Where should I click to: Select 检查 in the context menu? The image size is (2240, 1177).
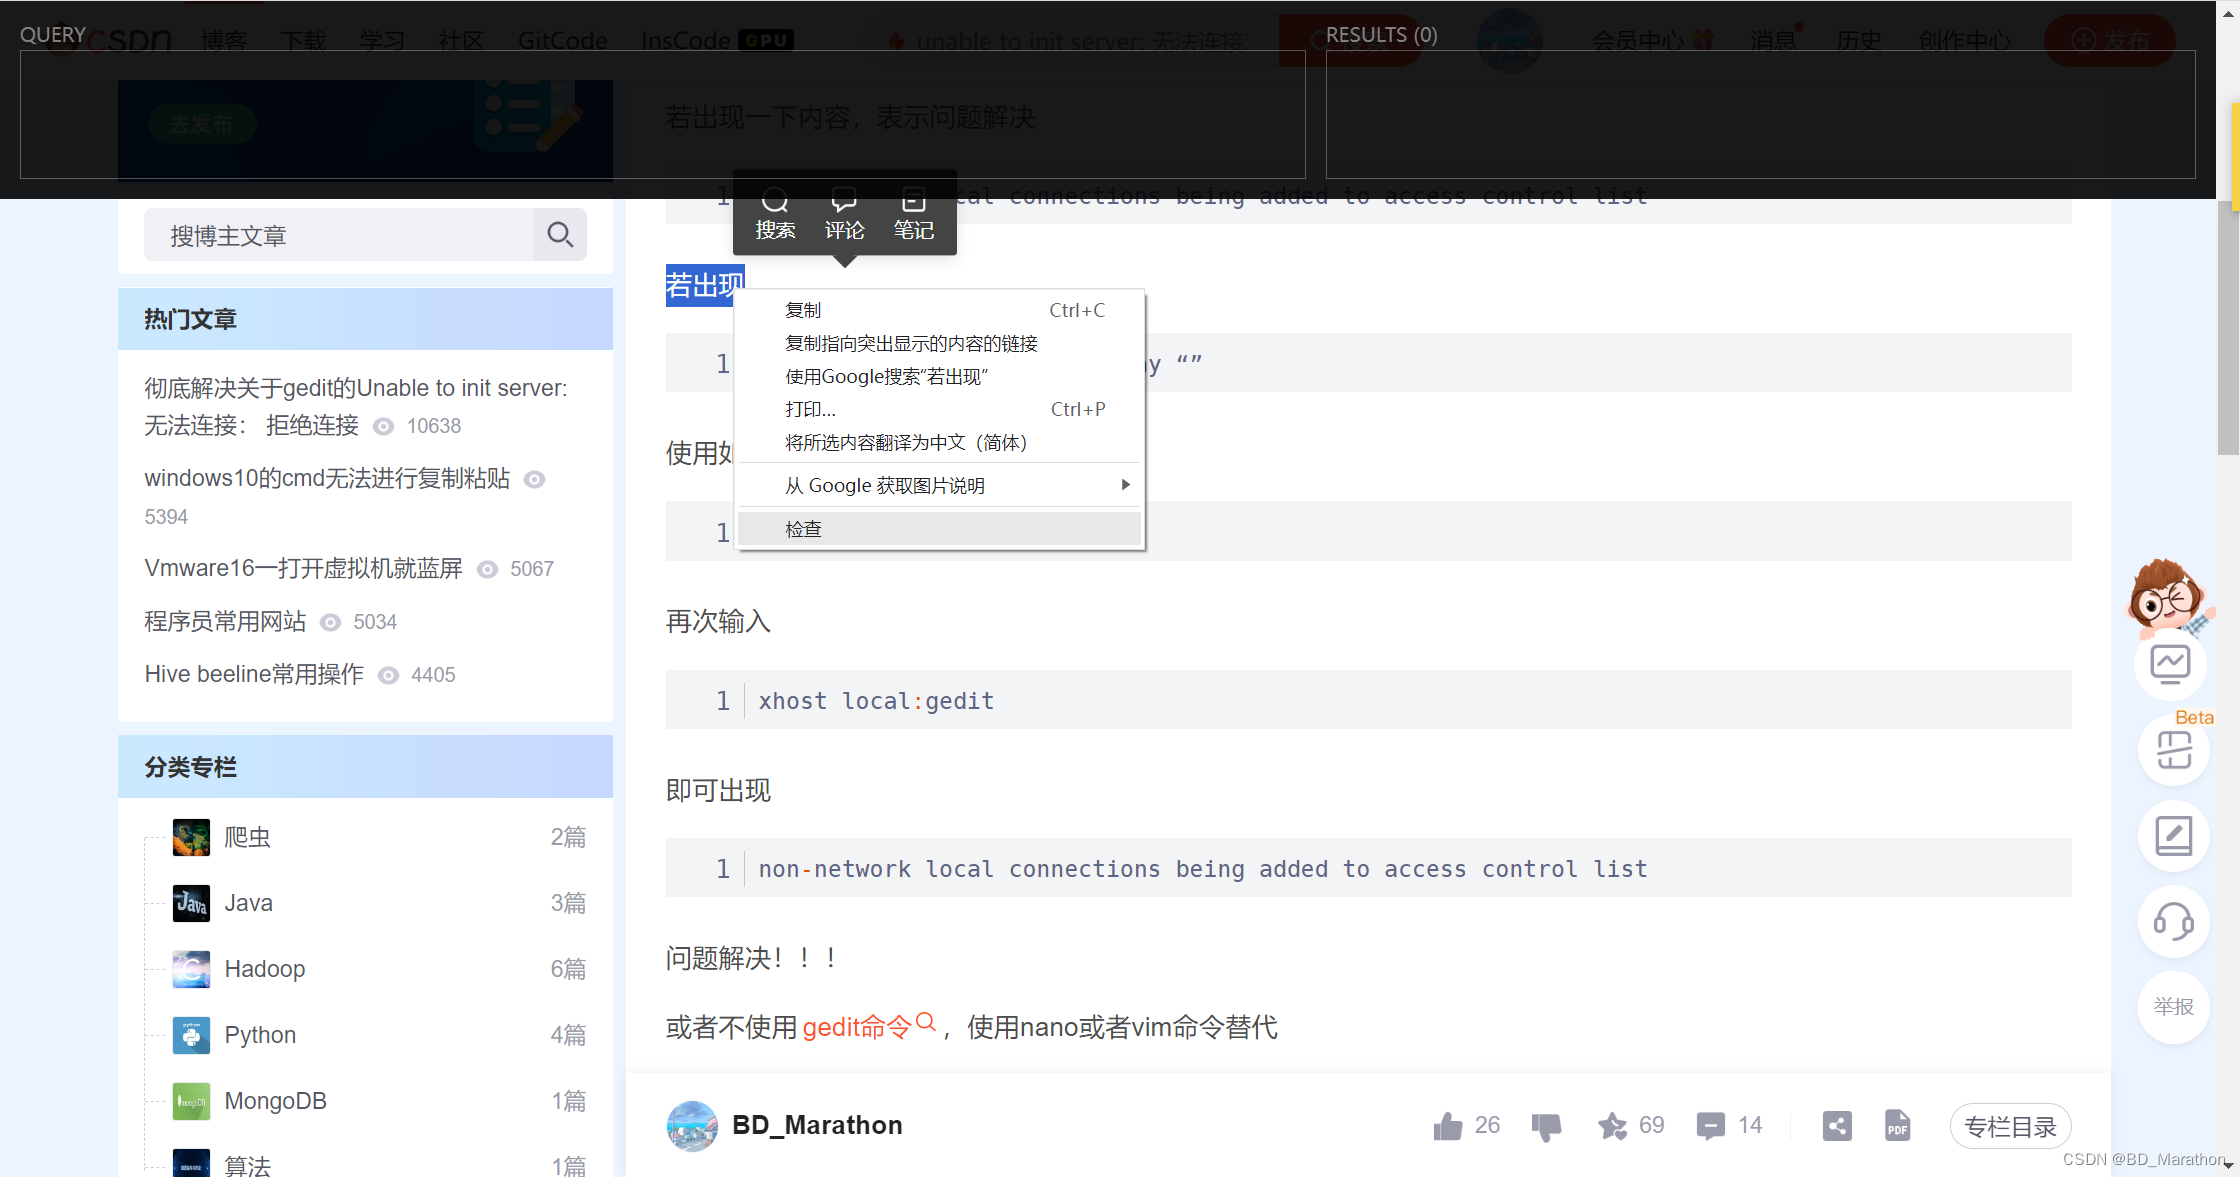pyautogui.click(x=940, y=529)
